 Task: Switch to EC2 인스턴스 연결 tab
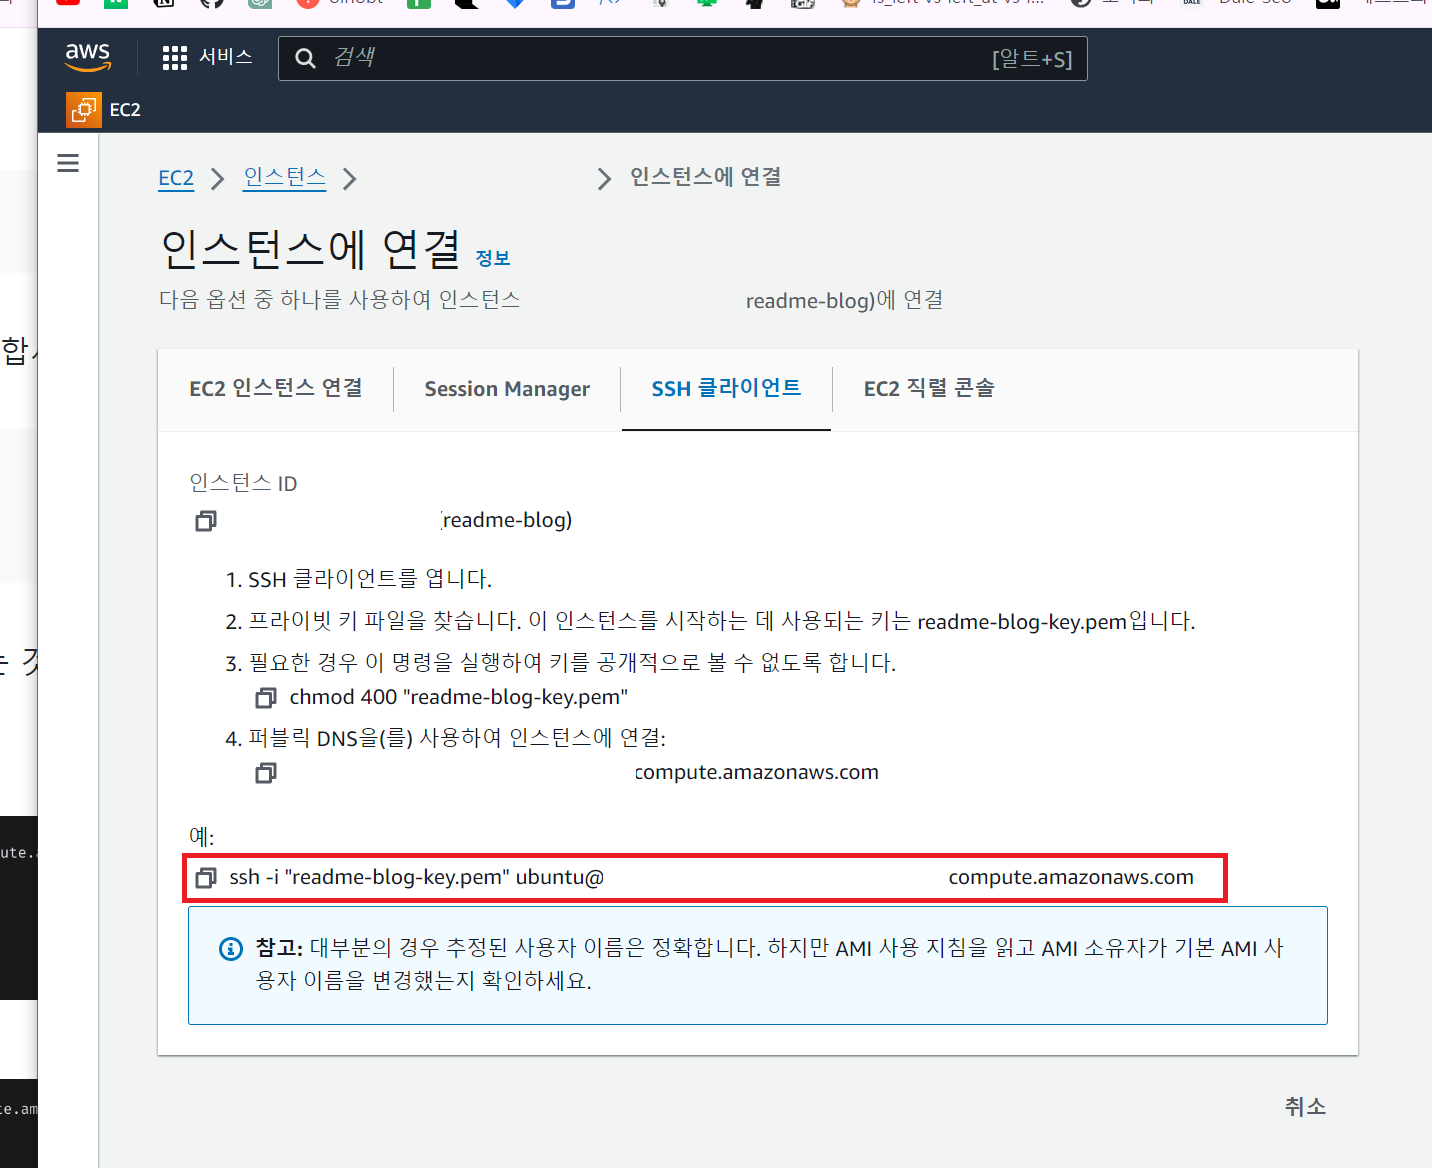click(x=276, y=388)
